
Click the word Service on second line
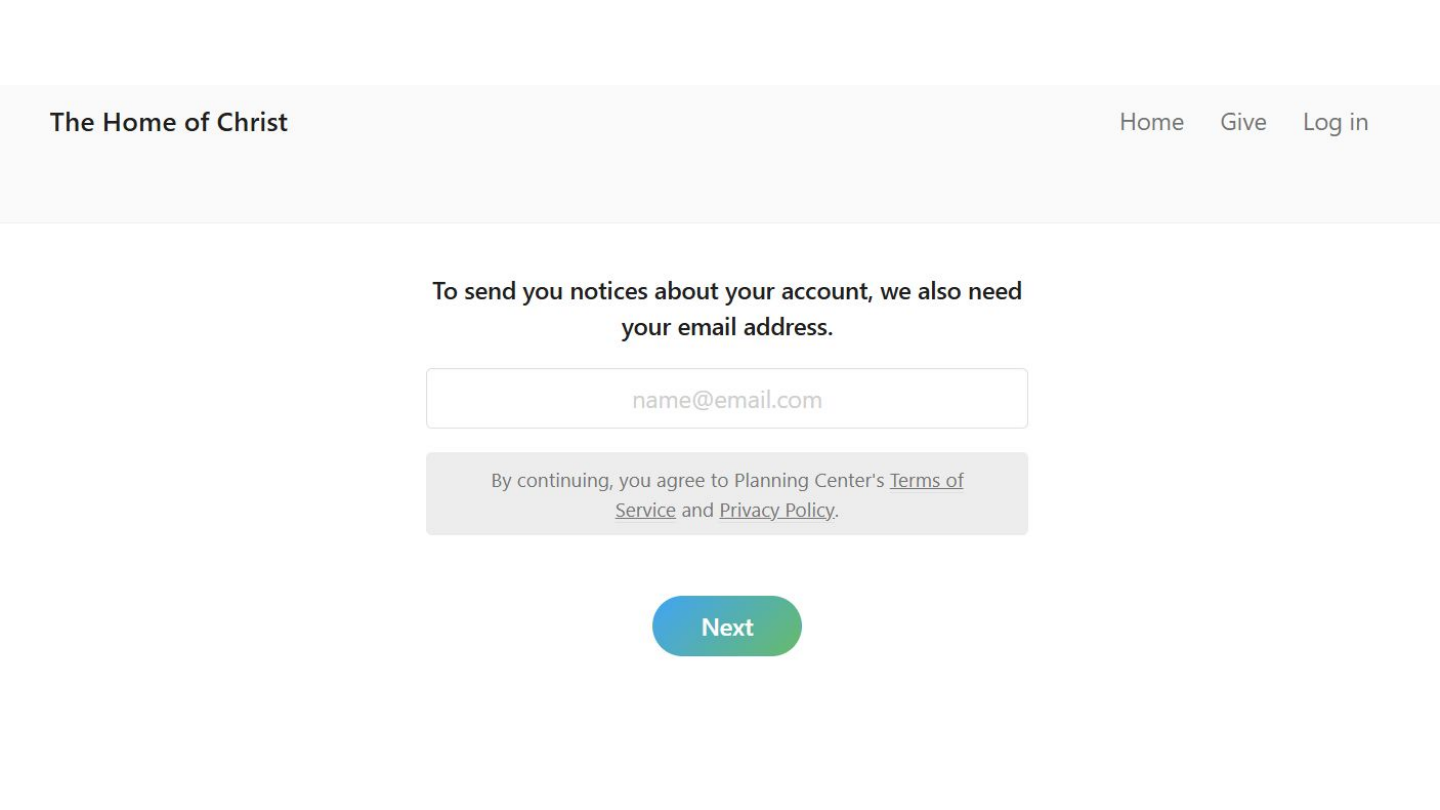(x=645, y=510)
